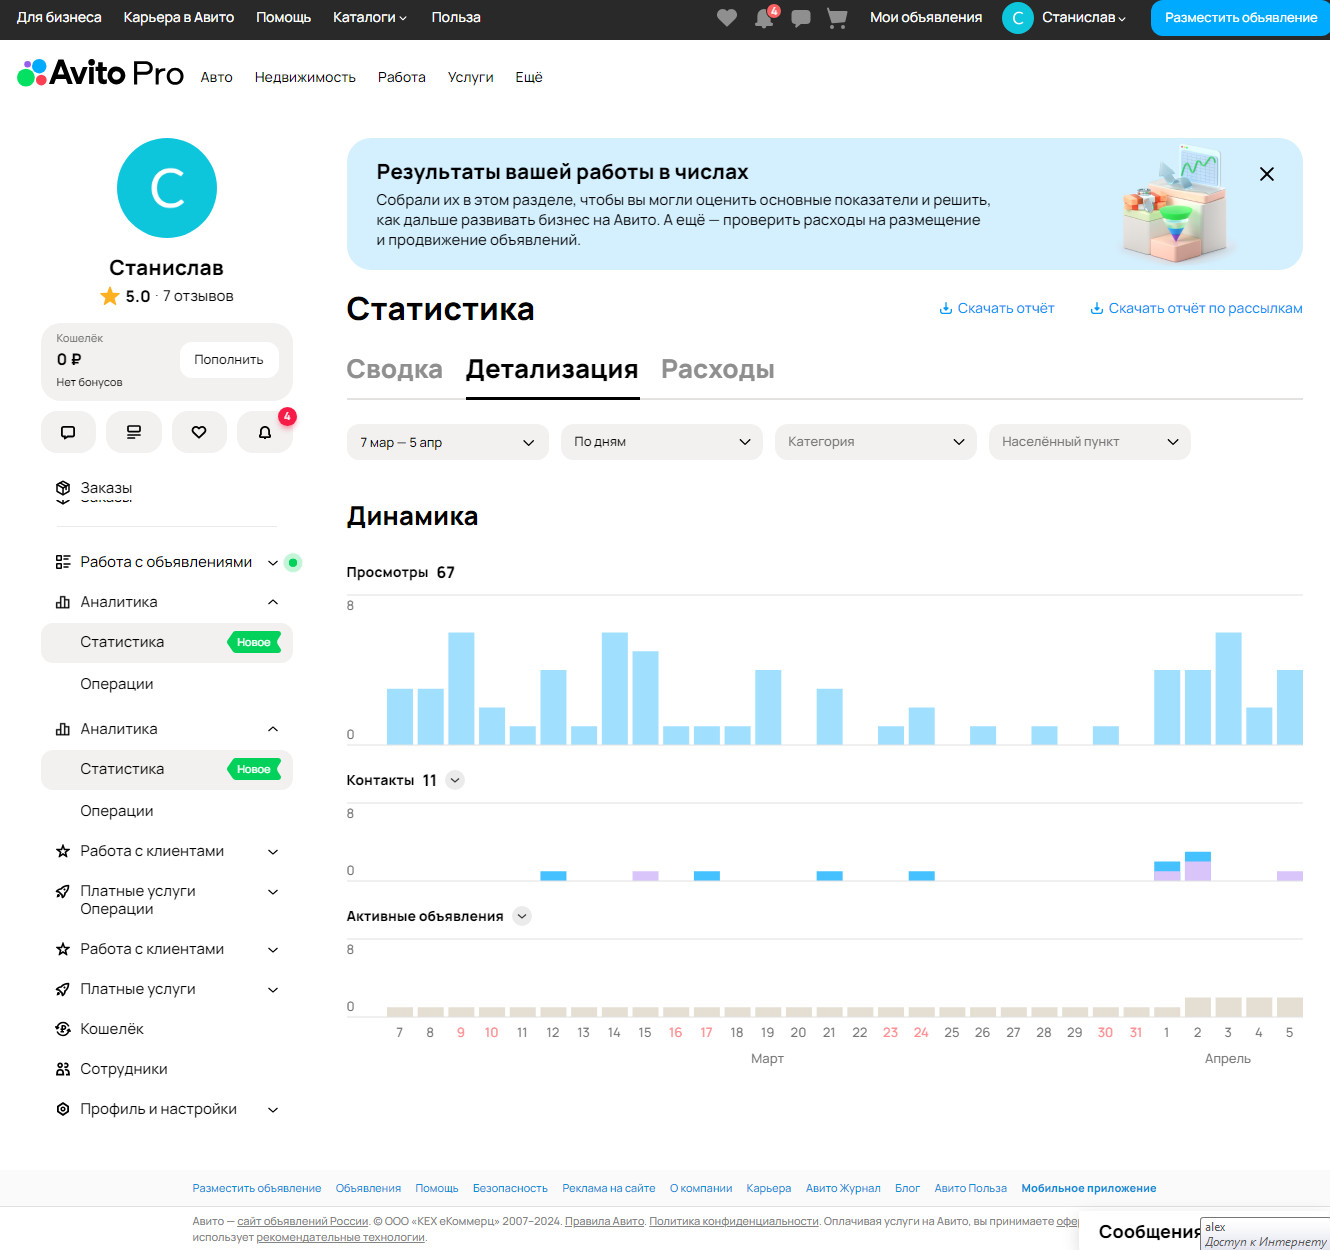This screenshot has width=1330, height=1250.
Task: Open the Блог footer link
Action: (x=907, y=1188)
